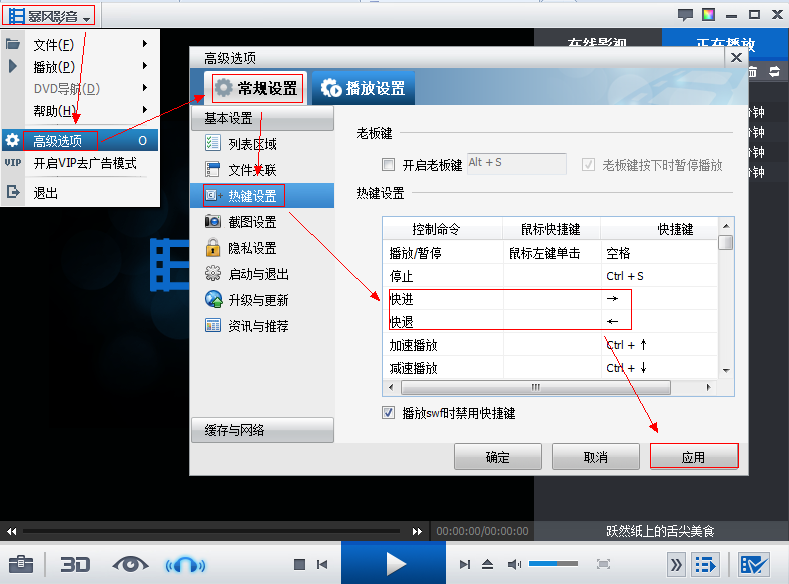The height and width of the screenshot is (584, 789).
Task: Expand the 缓存与网络 section header
Action: tap(262, 430)
